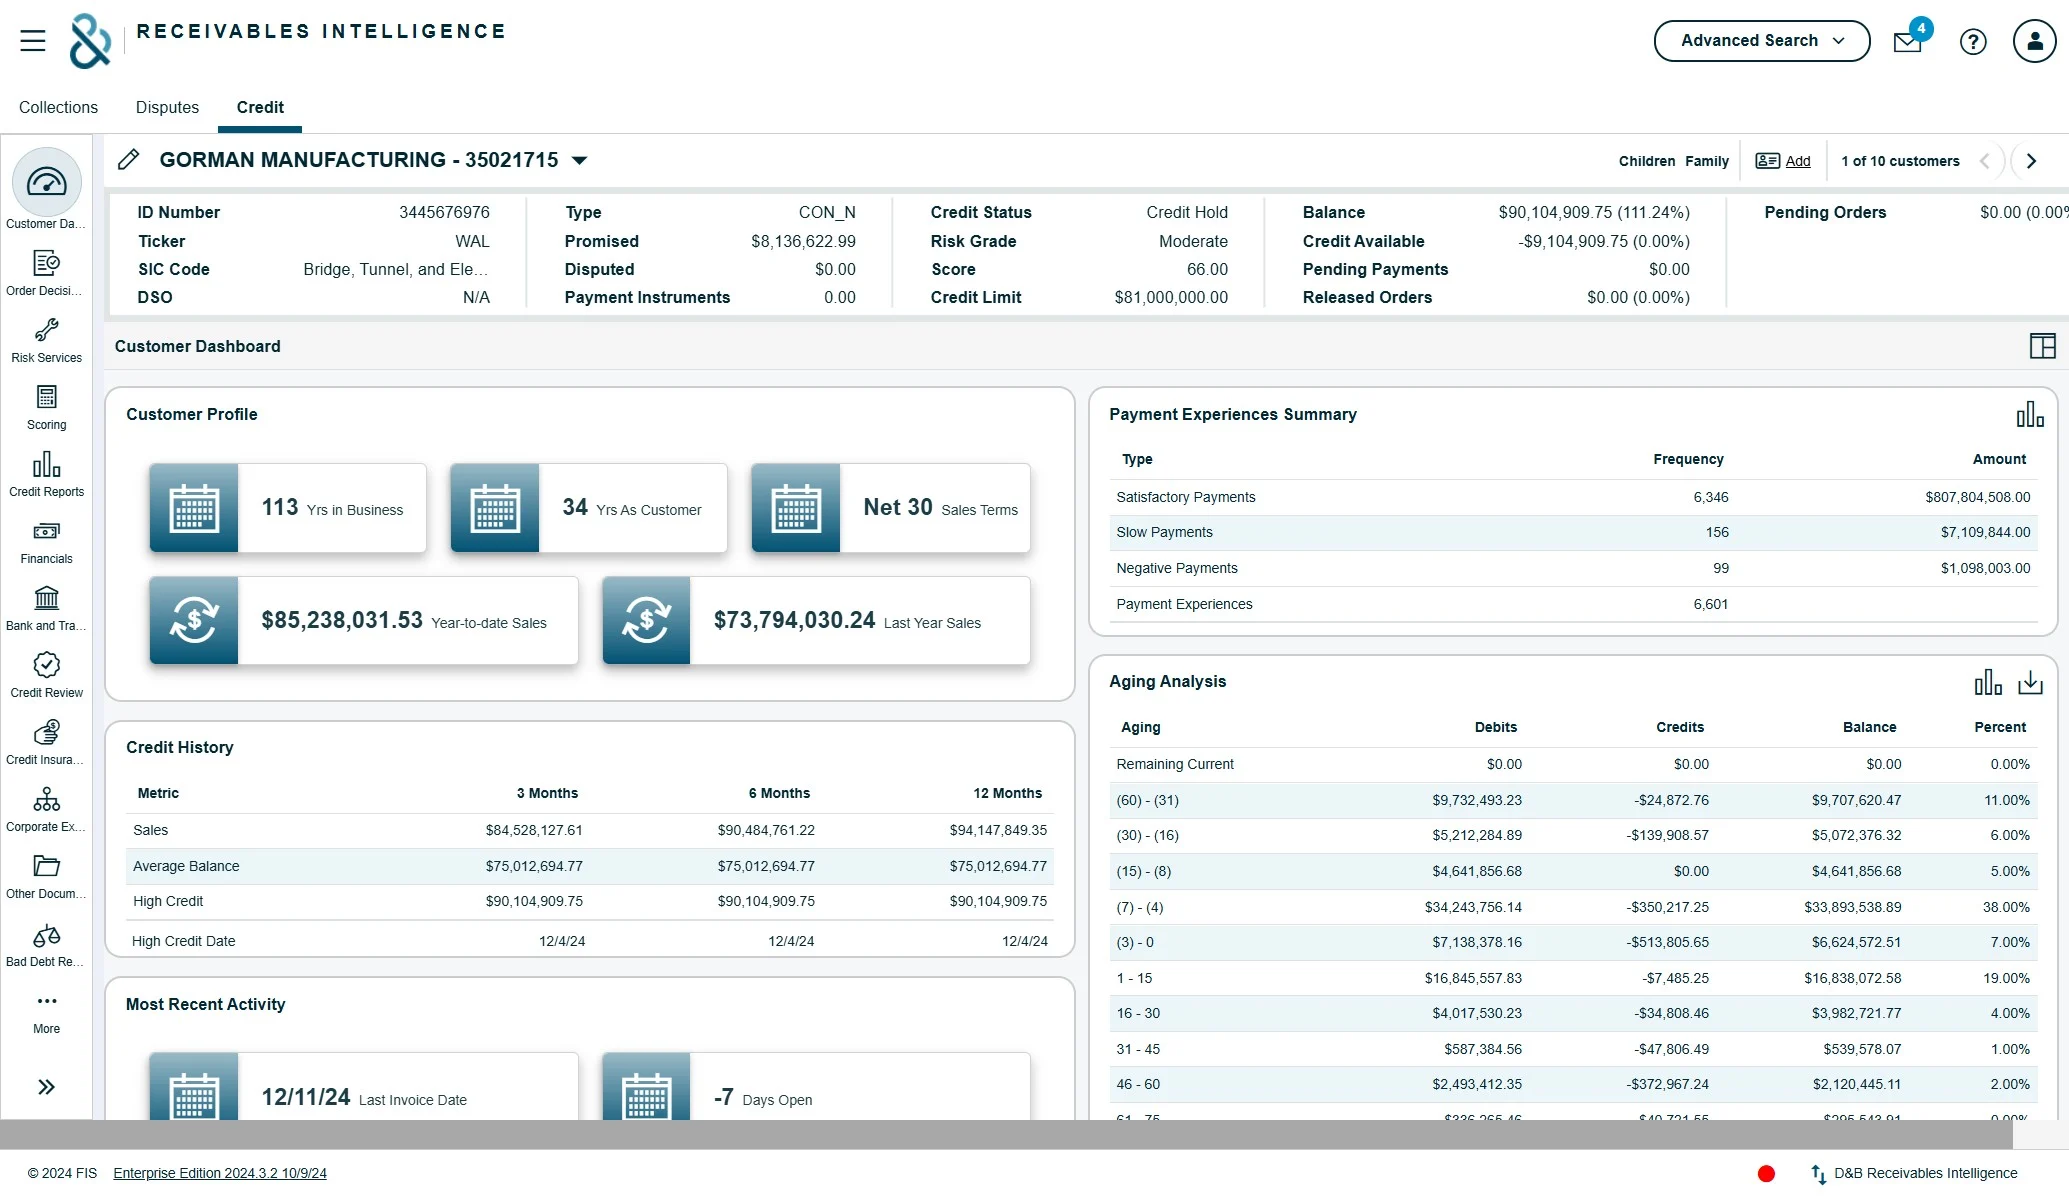Click the Net 30 Sales Terms card
This screenshot has width=2069, height=1197.
coord(890,508)
